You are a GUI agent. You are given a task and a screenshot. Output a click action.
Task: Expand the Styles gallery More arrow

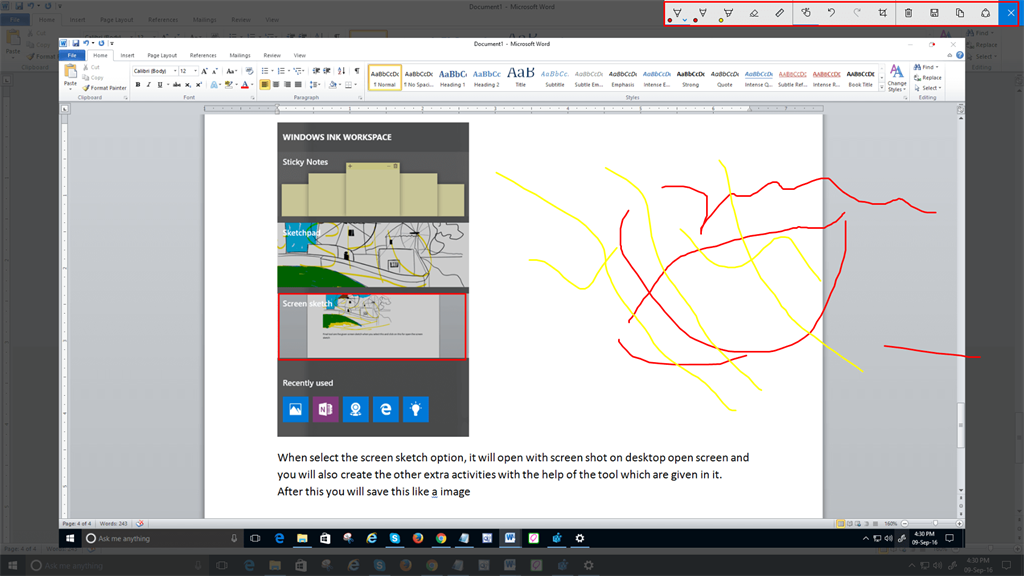882,88
